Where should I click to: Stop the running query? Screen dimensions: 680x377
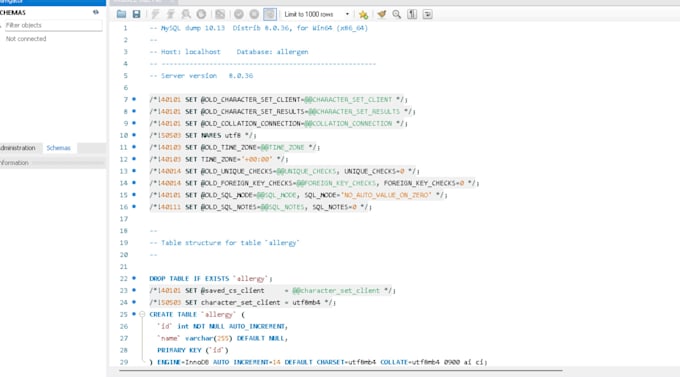tap(201, 14)
